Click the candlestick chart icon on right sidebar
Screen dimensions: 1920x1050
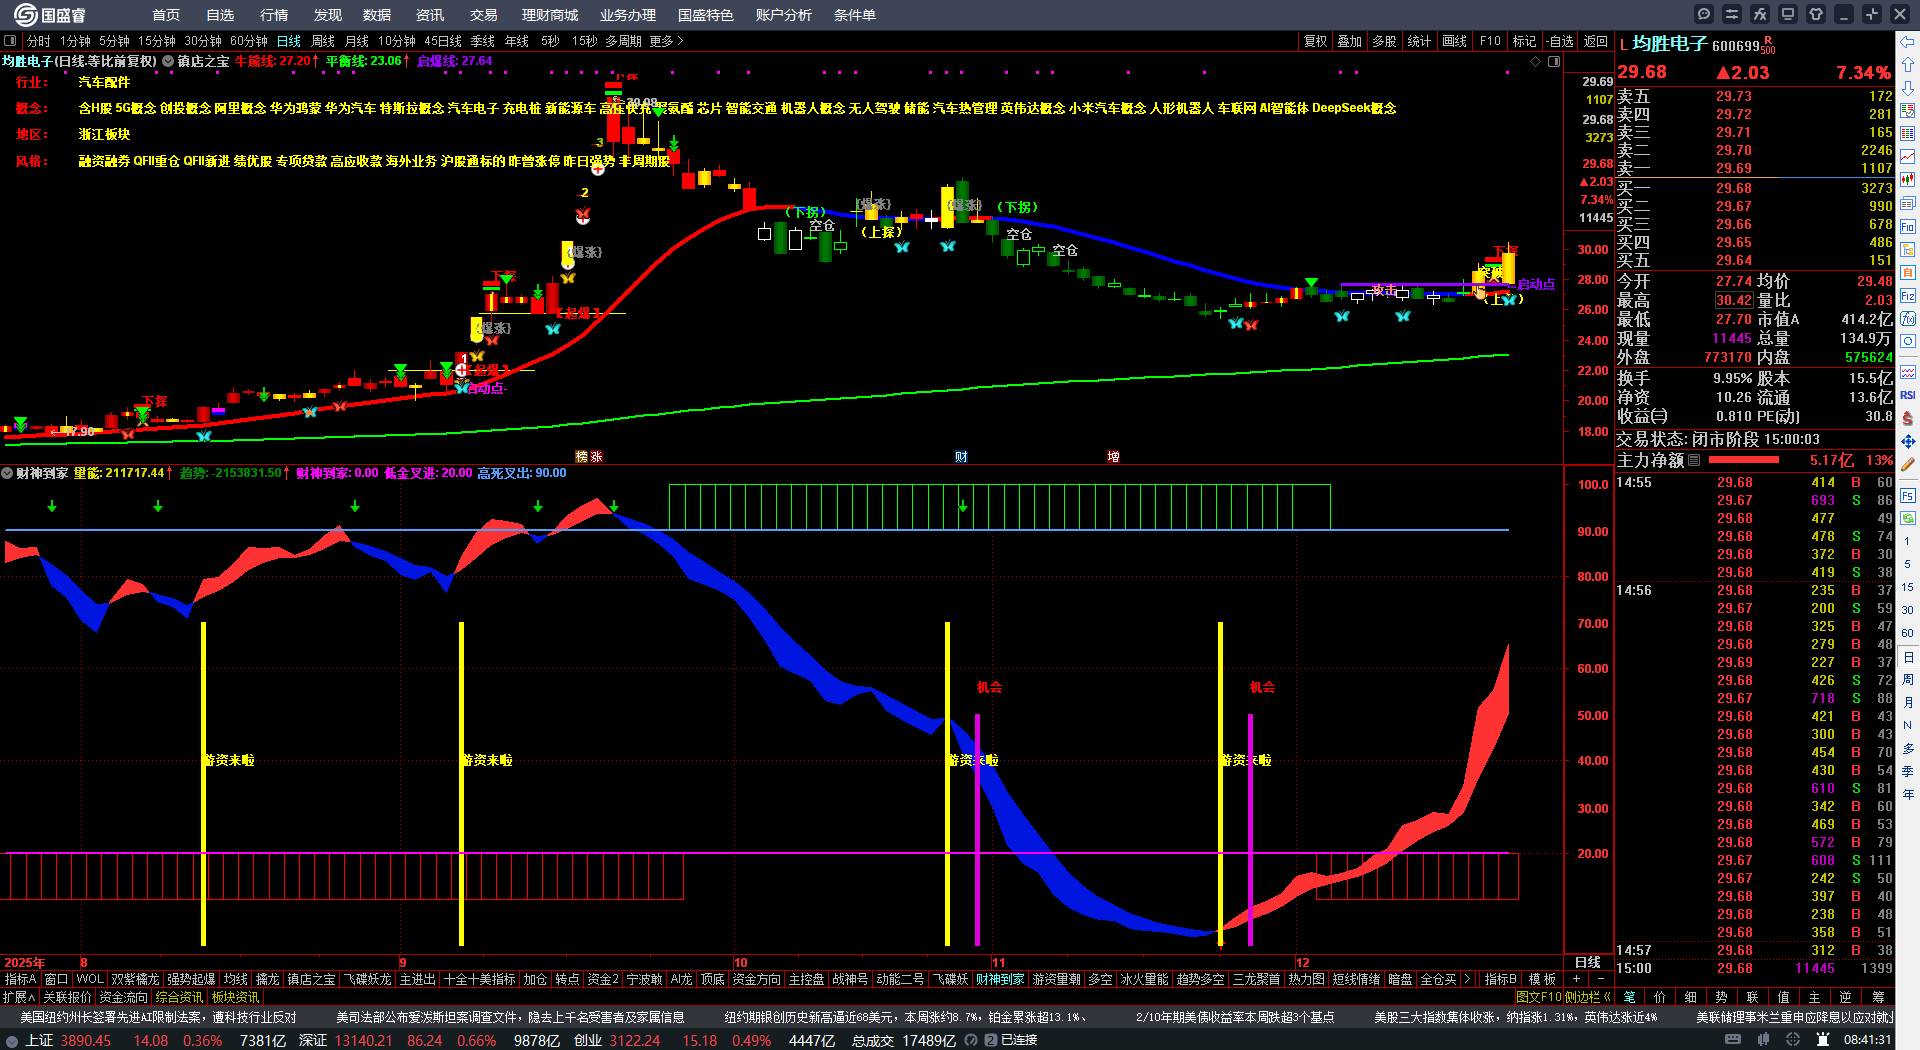(x=1908, y=179)
